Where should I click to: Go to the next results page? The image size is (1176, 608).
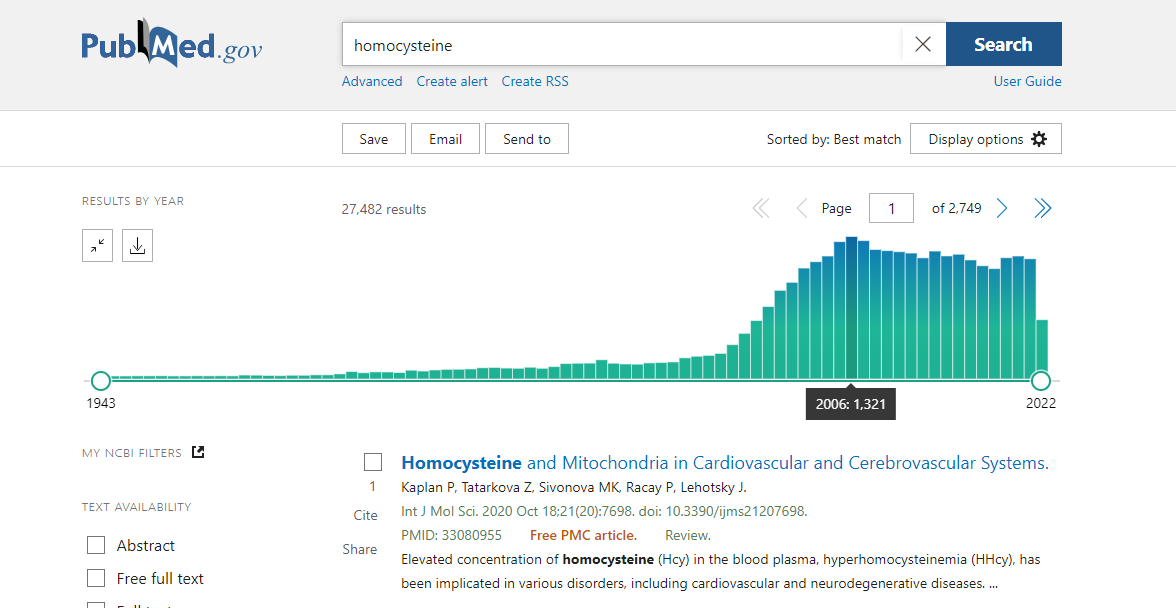pyautogui.click(x=1002, y=208)
